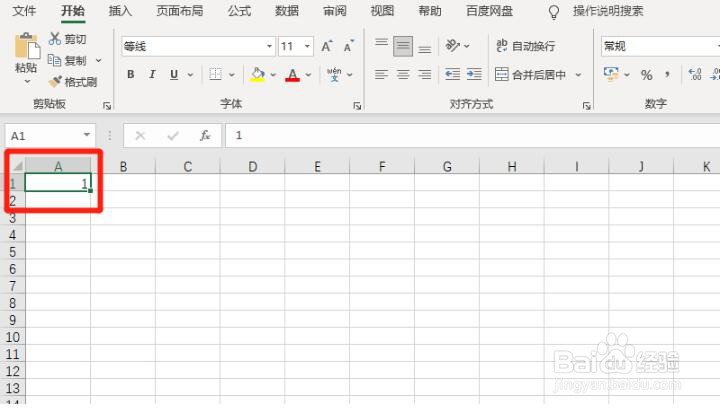Decrease indent icon
The image size is (722, 410).
point(452,74)
